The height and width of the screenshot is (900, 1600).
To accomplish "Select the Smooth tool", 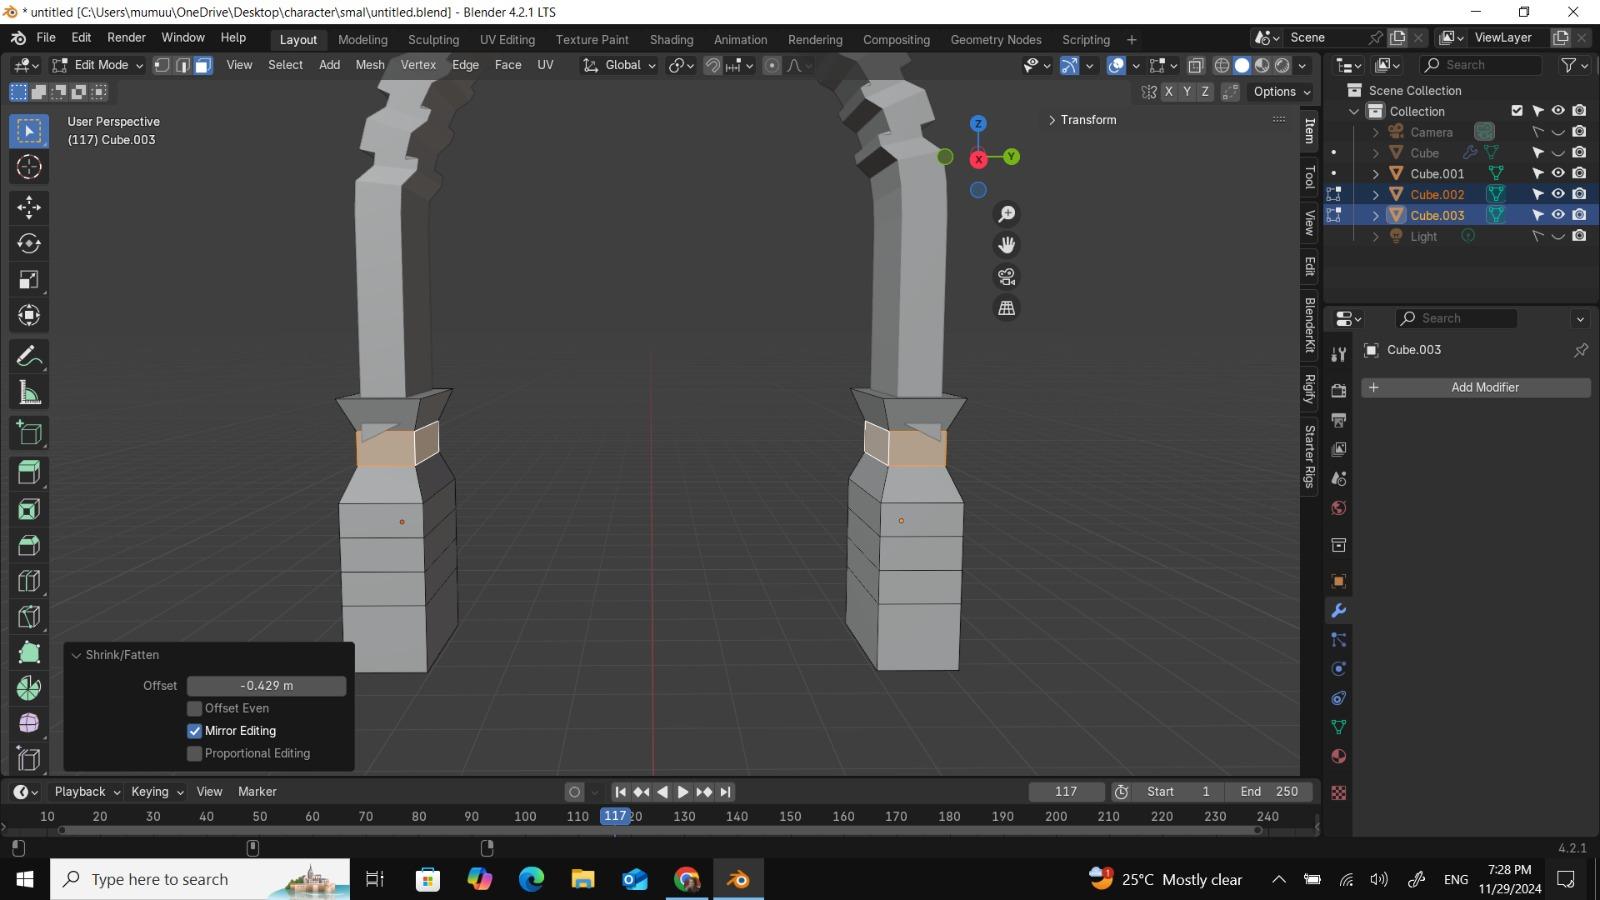I will [29, 724].
